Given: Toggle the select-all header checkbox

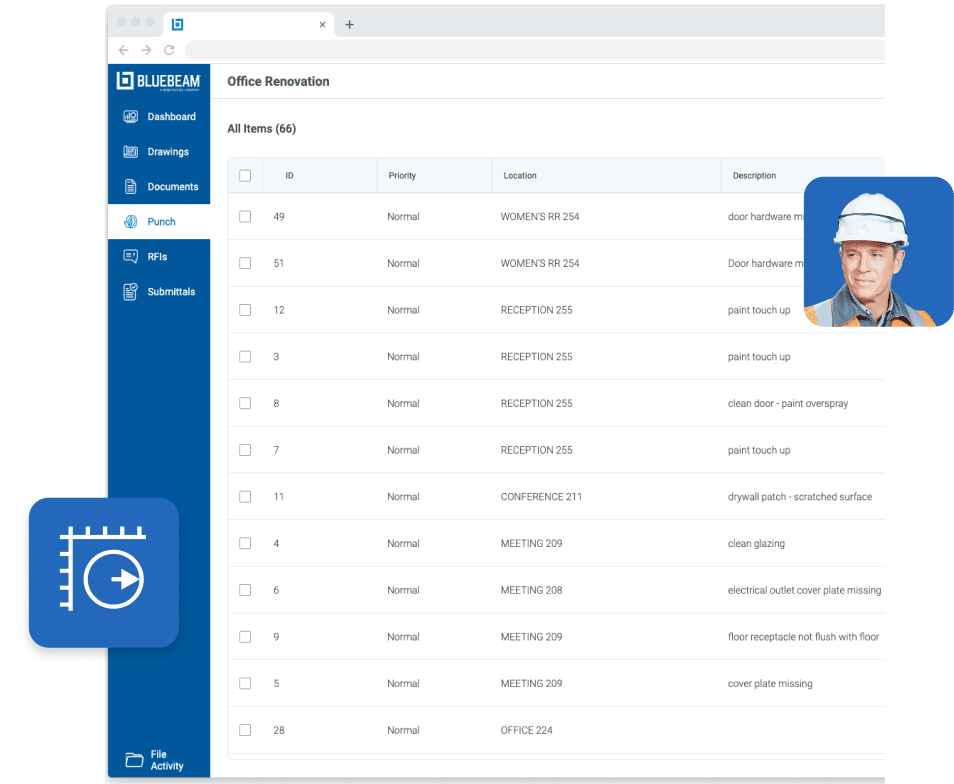Looking at the screenshot, I should (245, 176).
